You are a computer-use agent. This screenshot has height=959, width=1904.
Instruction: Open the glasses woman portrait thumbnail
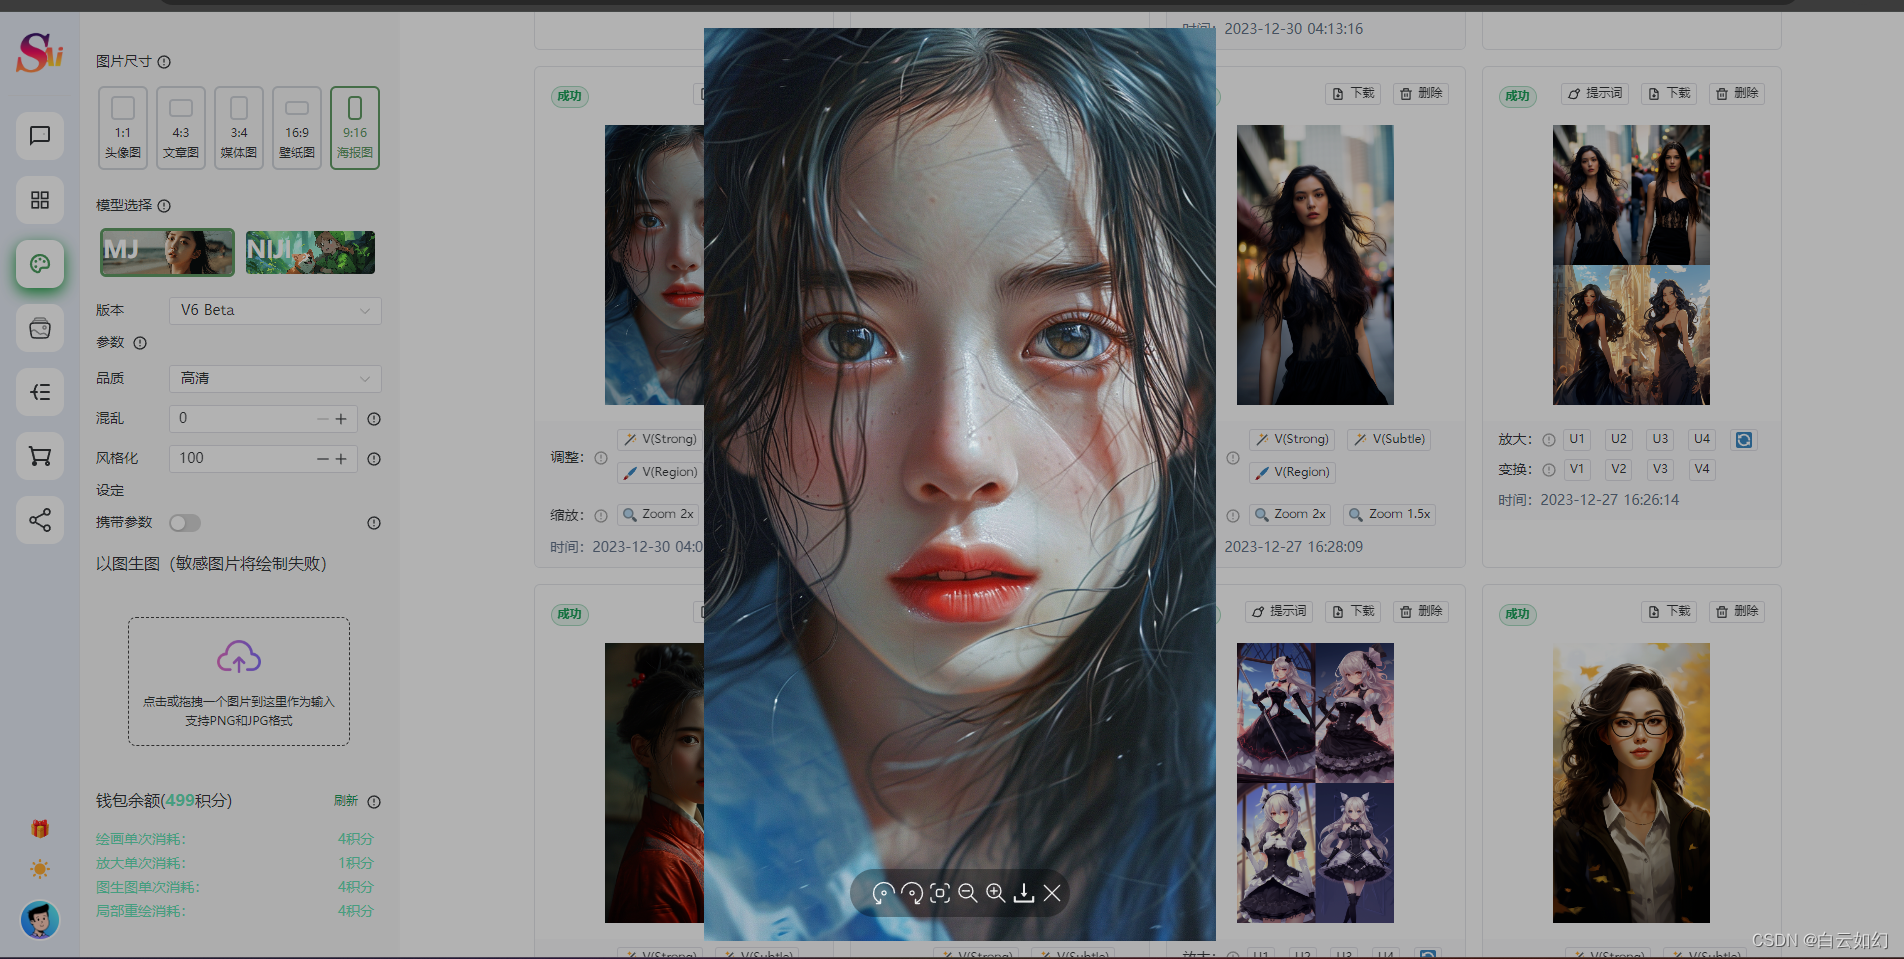click(1631, 783)
